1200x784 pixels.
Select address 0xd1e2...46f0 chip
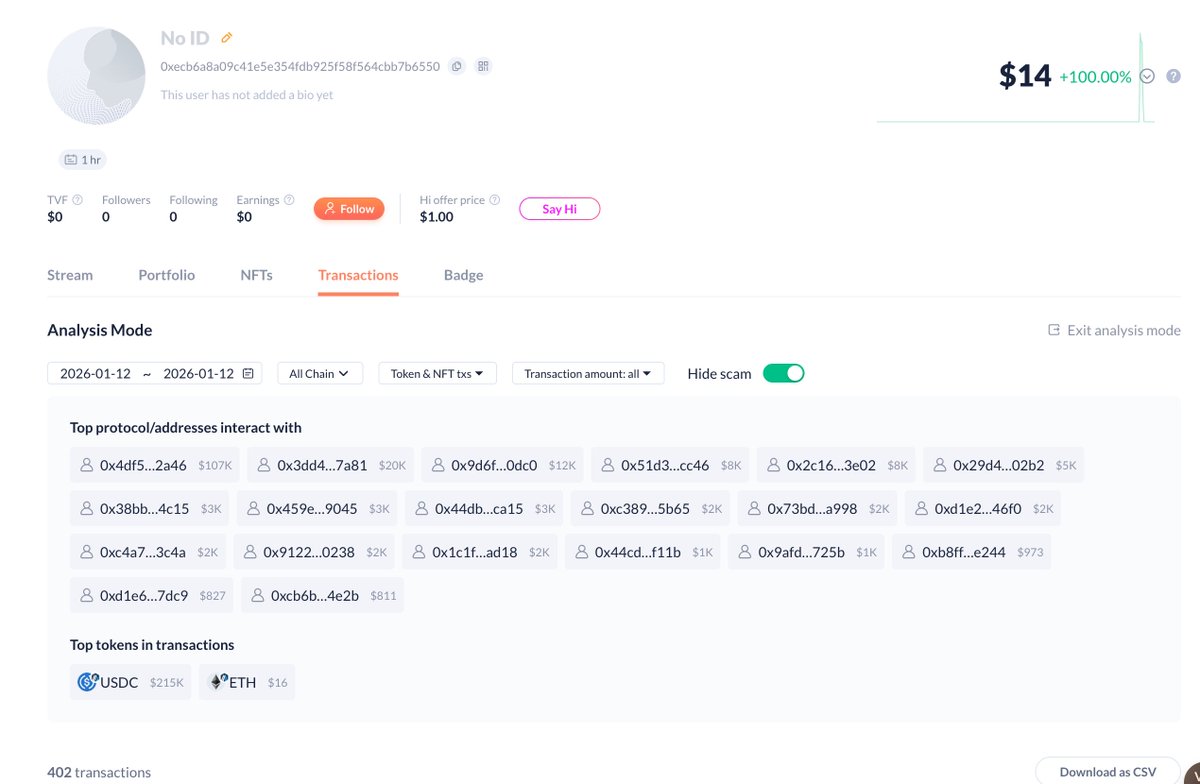(x=983, y=508)
